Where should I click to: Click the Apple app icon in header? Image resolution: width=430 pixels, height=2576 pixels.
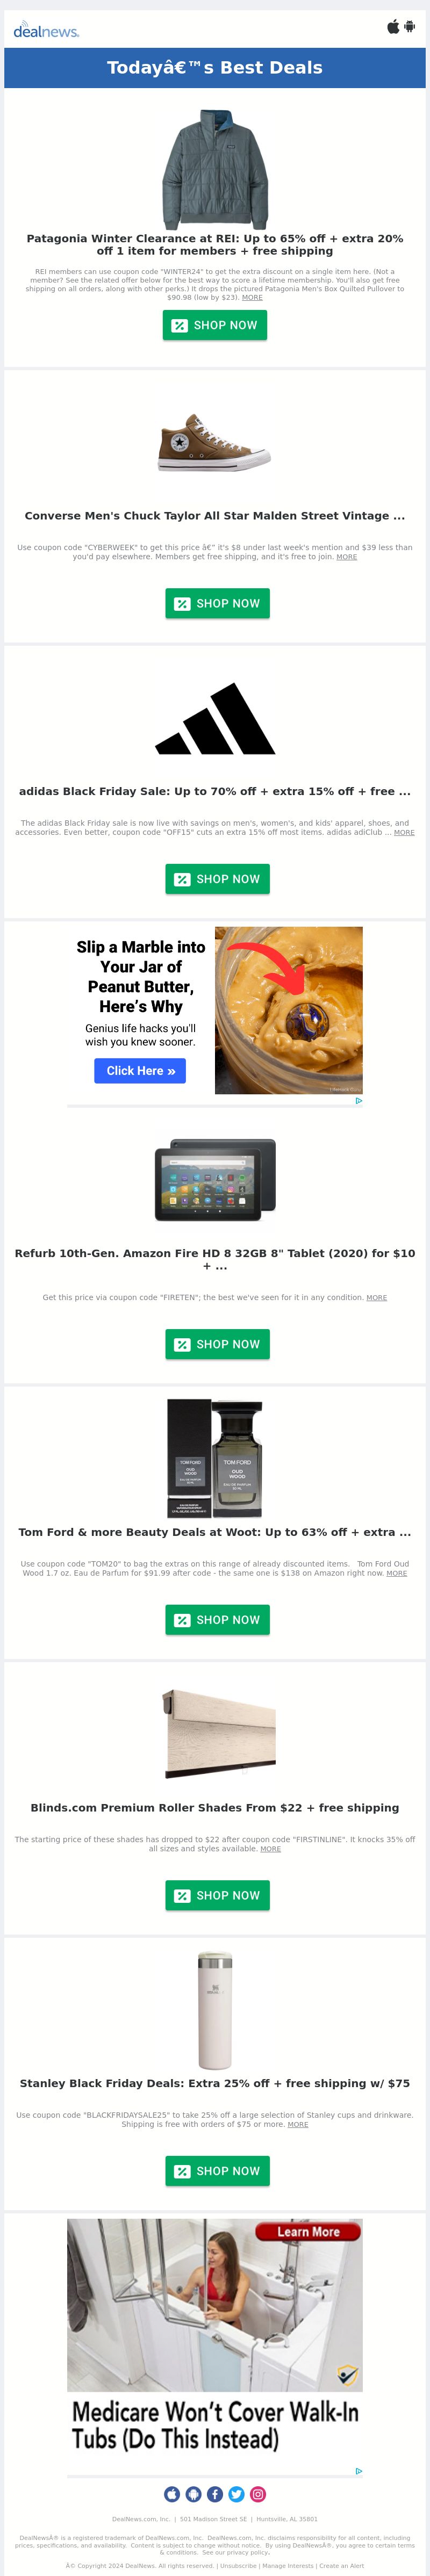click(x=393, y=27)
